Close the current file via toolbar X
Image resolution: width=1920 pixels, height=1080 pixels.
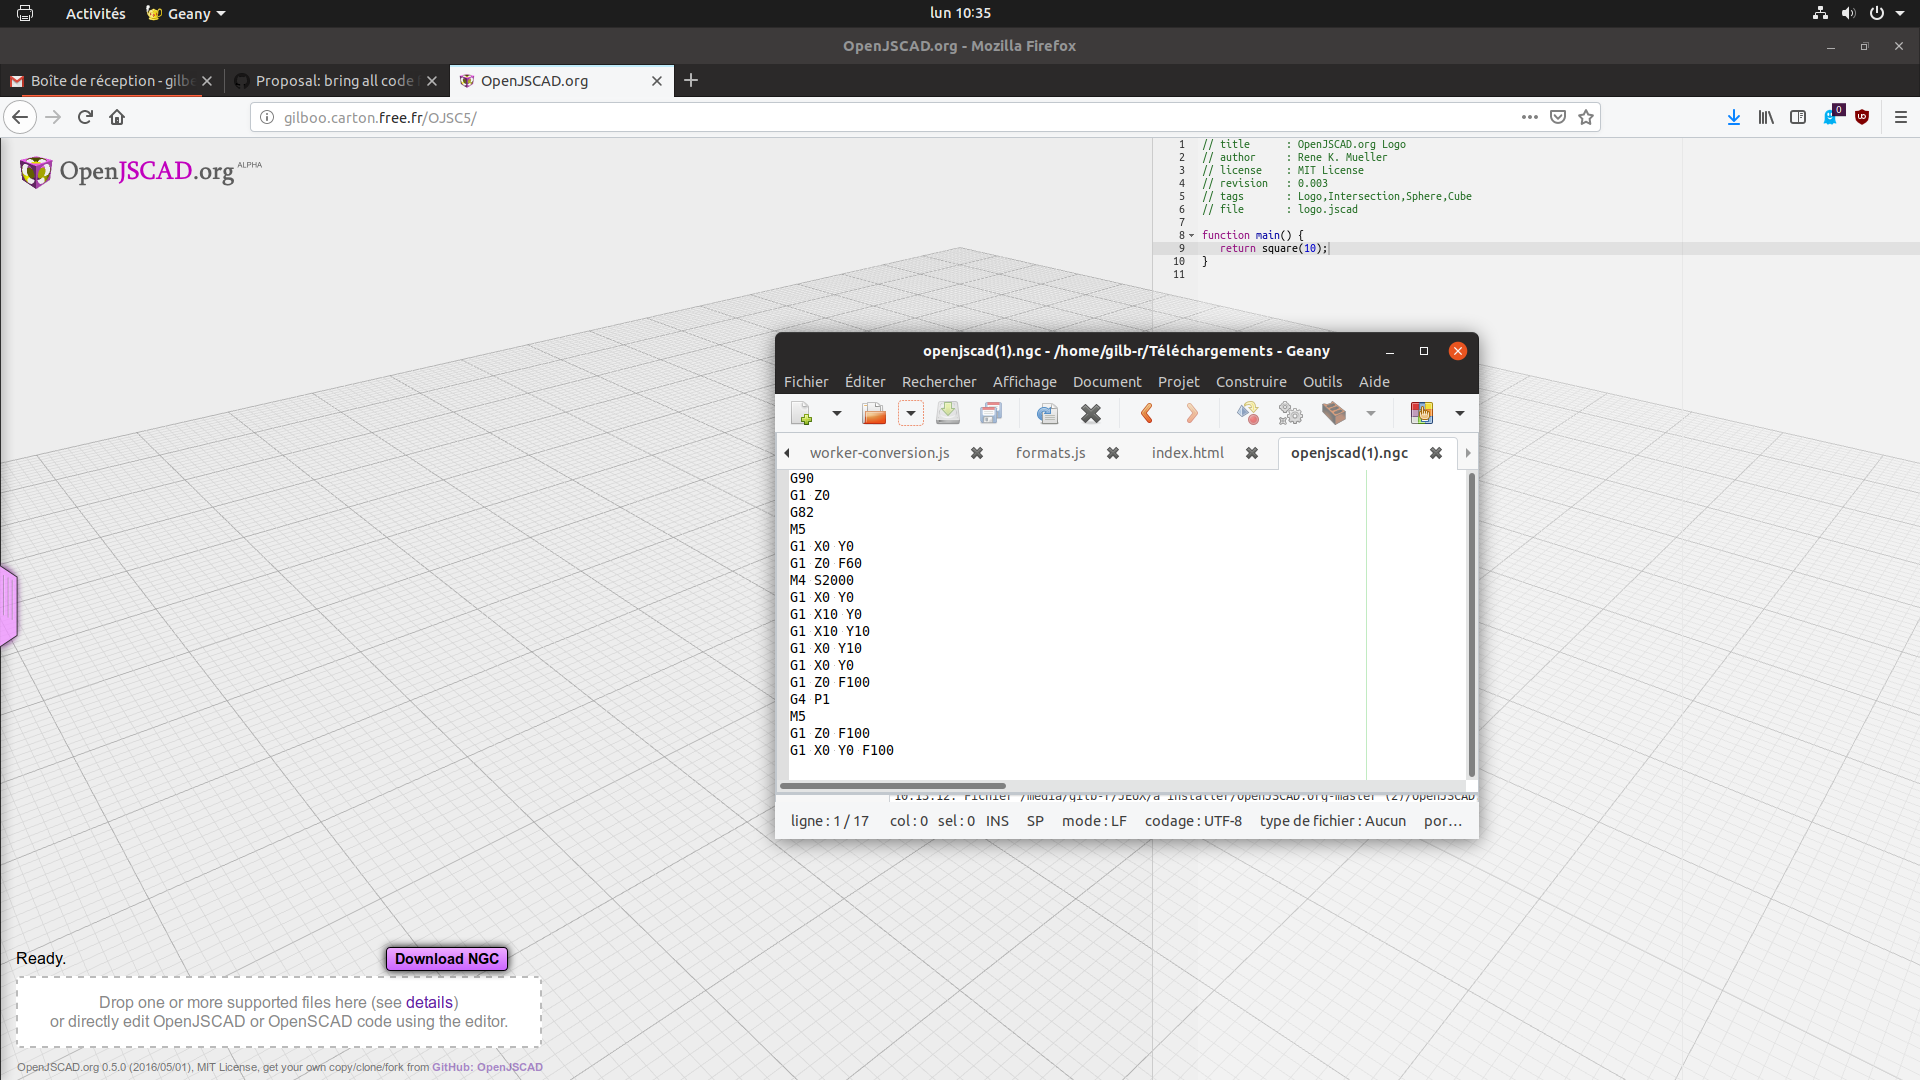[1091, 413]
